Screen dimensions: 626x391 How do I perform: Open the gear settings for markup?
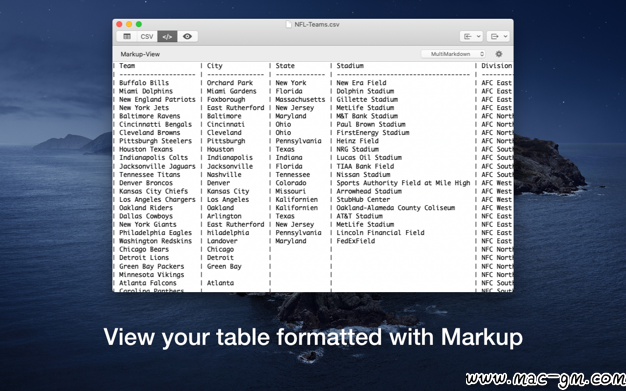[x=499, y=54]
